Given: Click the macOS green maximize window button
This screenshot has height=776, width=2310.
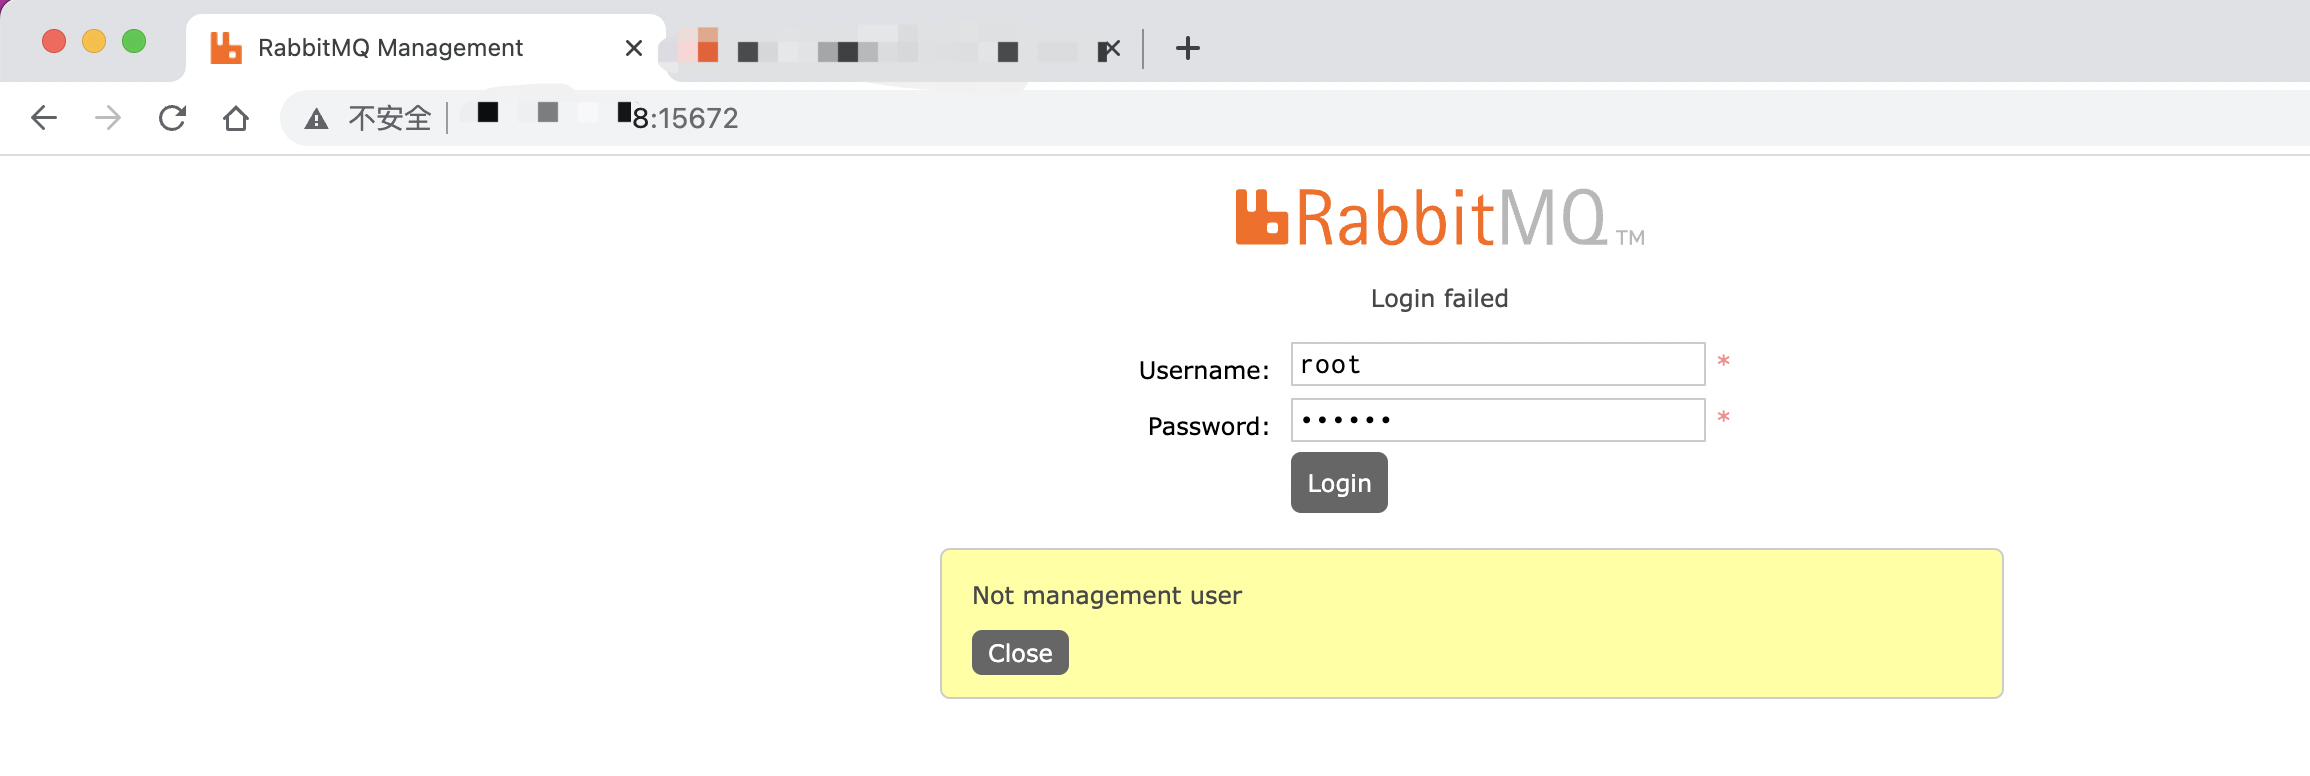Looking at the screenshot, I should coord(134,41).
